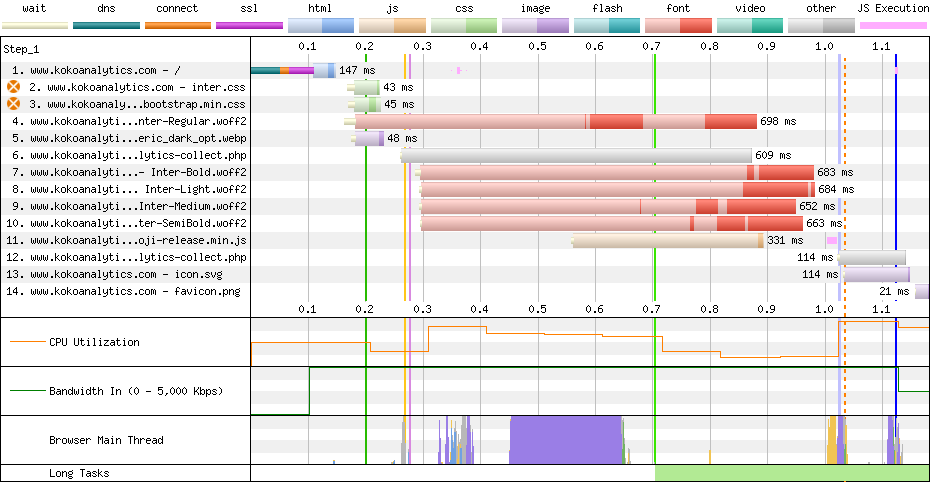
Task: Click the JS Execution legend color bar
Action: click(893, 25)
